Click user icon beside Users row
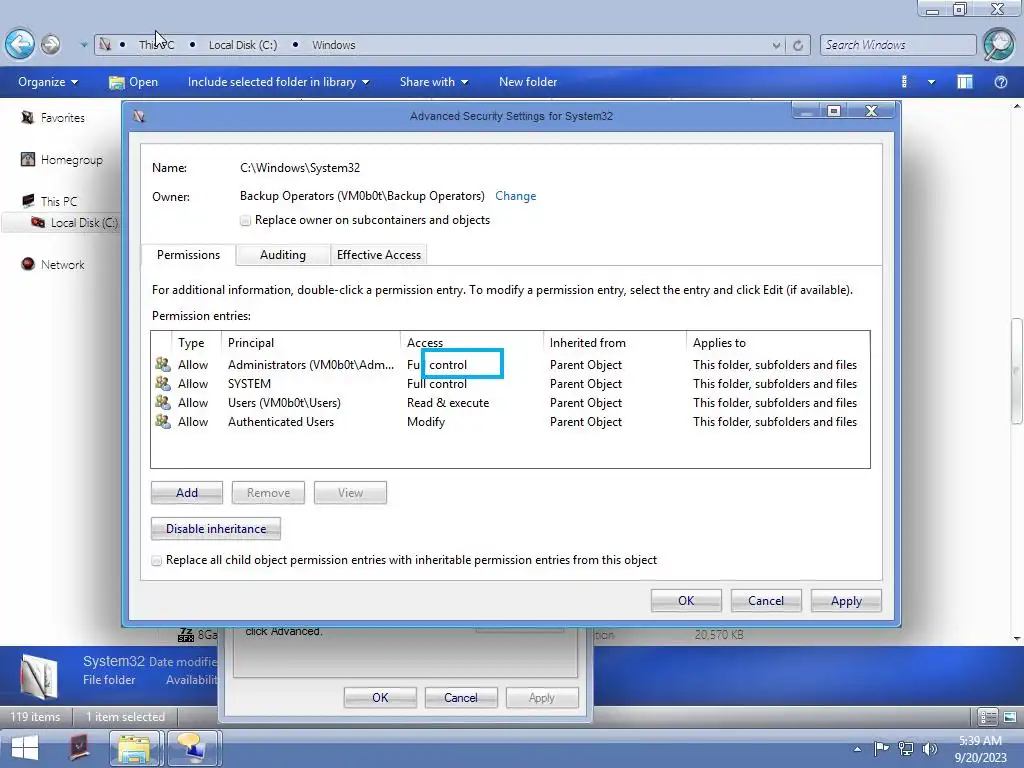1024x768 pixels. [163, 402]
